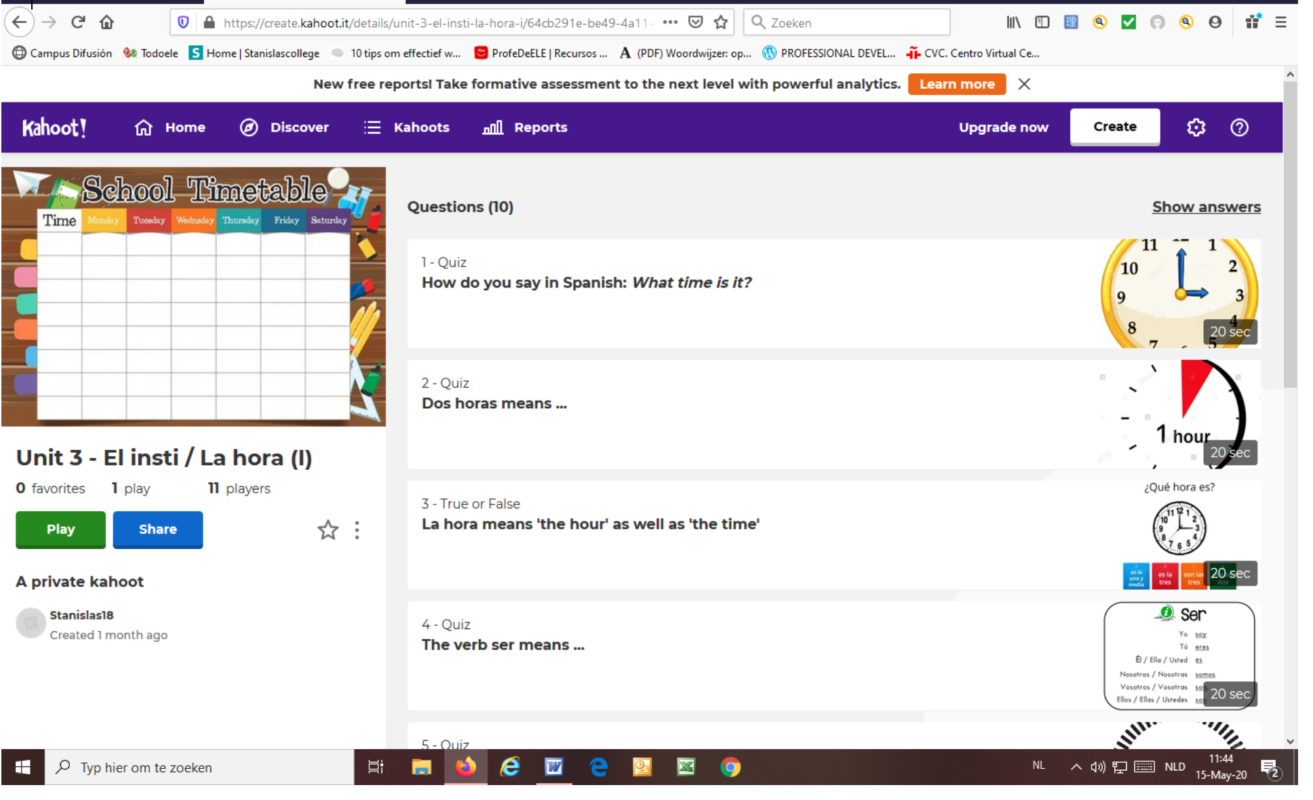This screenshot has height=800, width=1313.
Task: Click the clock thumbnail of question 1
Action: pyautogui.click(x=1180, y=293)
